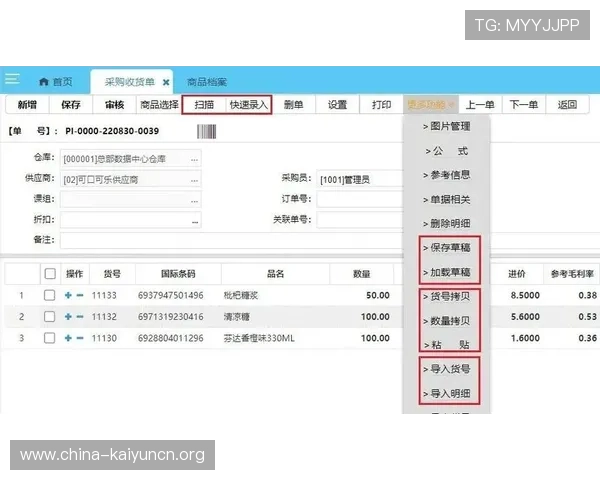
Task: Click the 打印 button
Action: 382,104
